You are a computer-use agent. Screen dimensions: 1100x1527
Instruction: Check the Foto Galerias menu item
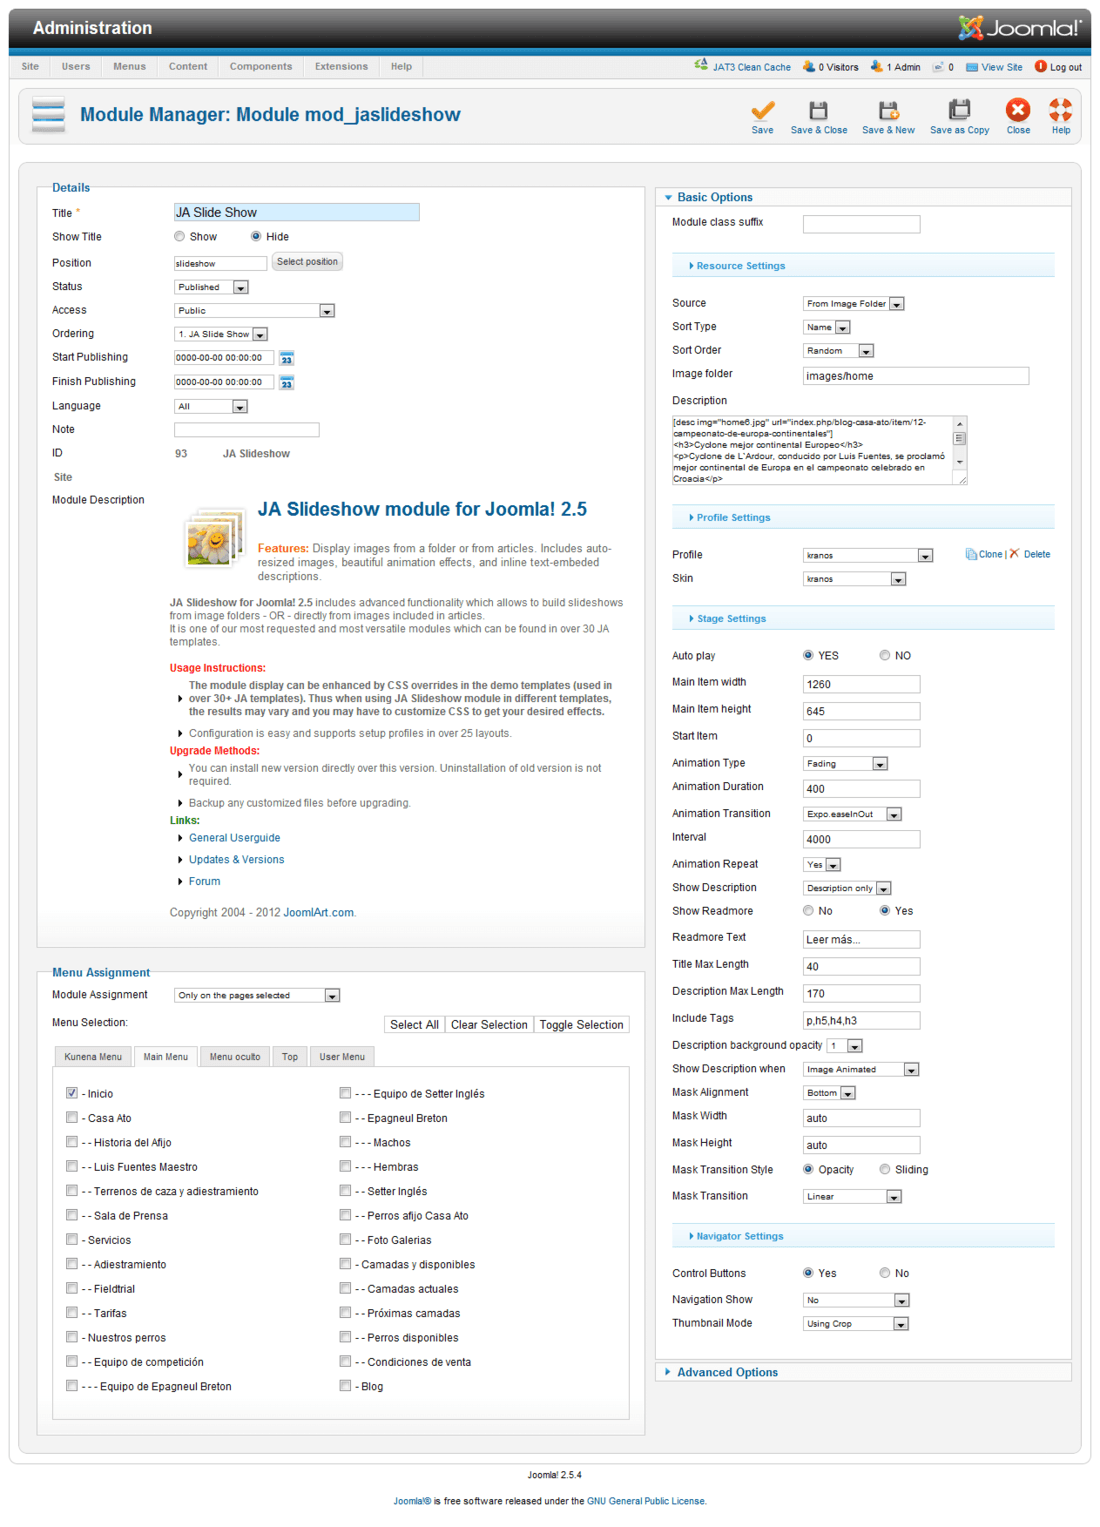point(345,1239)
